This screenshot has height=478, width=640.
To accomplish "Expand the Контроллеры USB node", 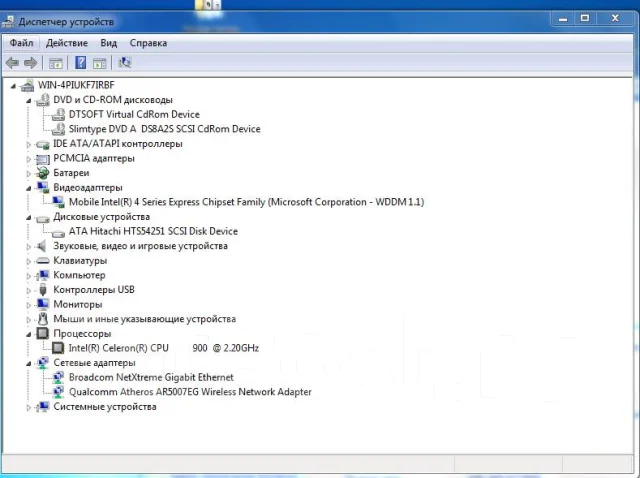I will pyautogui.click(x=29, y=291).
